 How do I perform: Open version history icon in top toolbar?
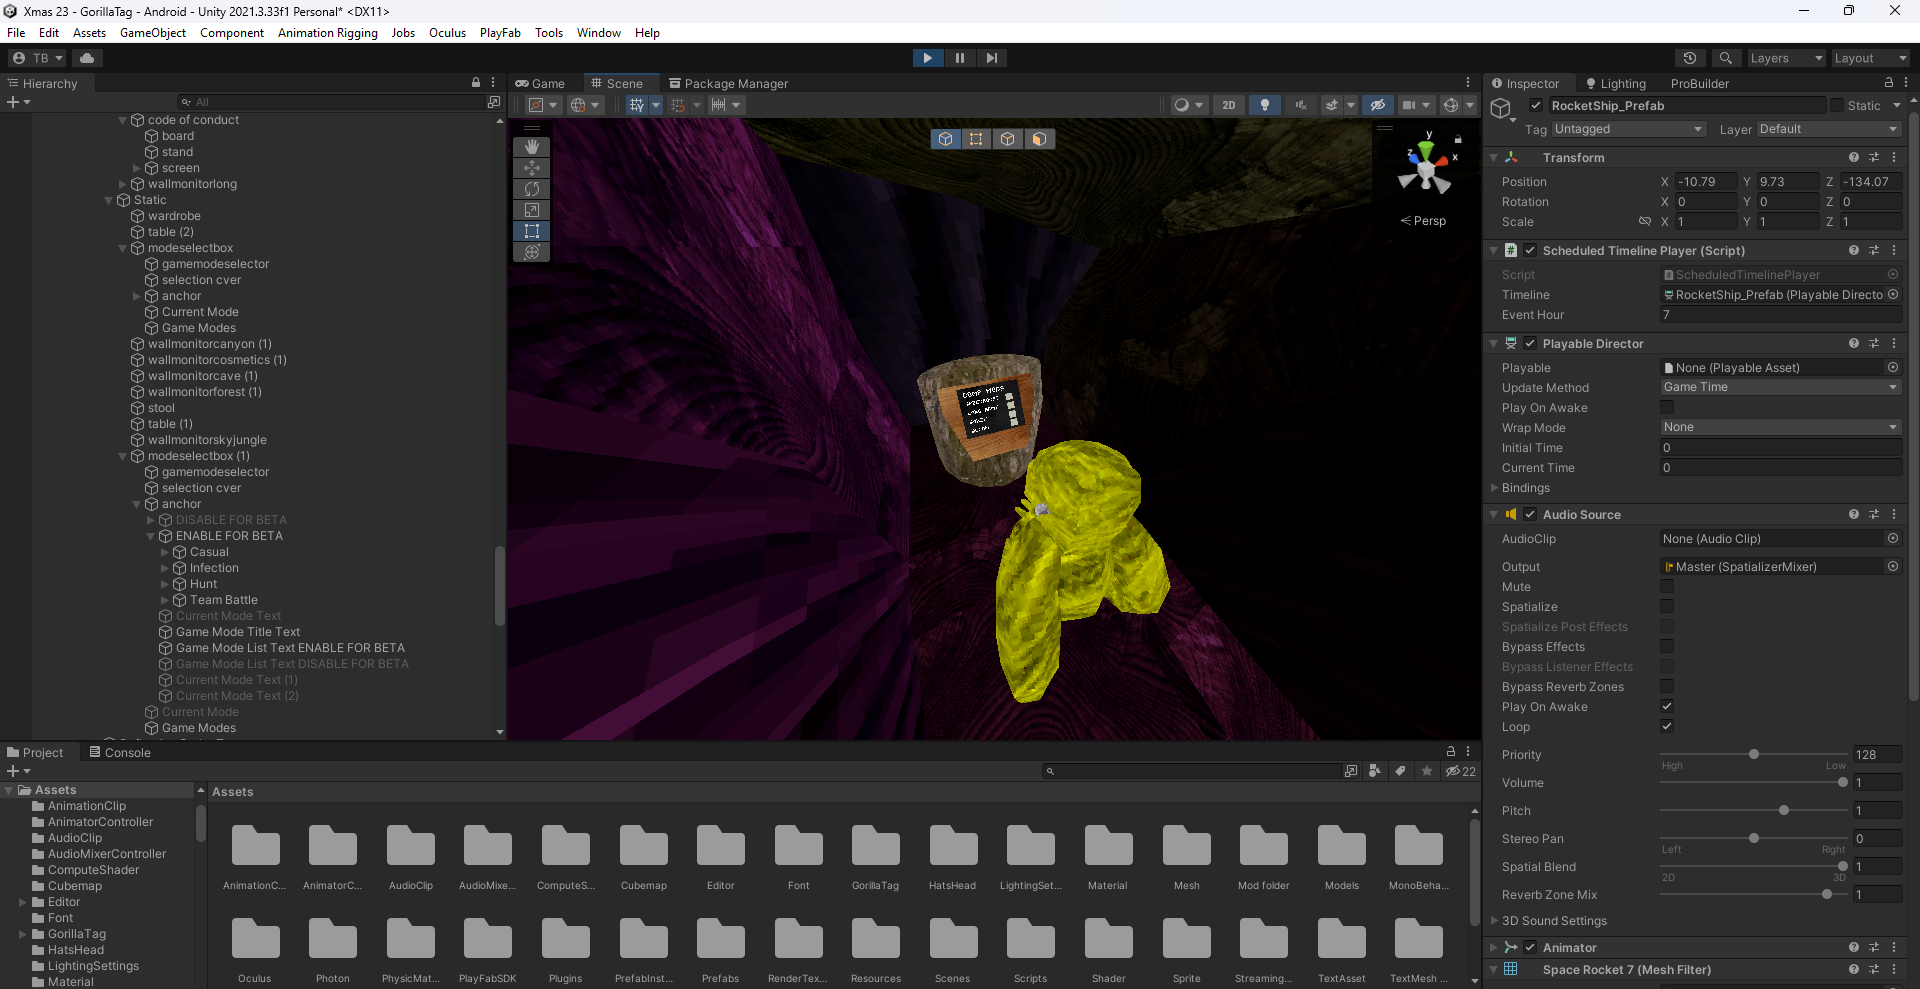click(x=1690, y=58)
